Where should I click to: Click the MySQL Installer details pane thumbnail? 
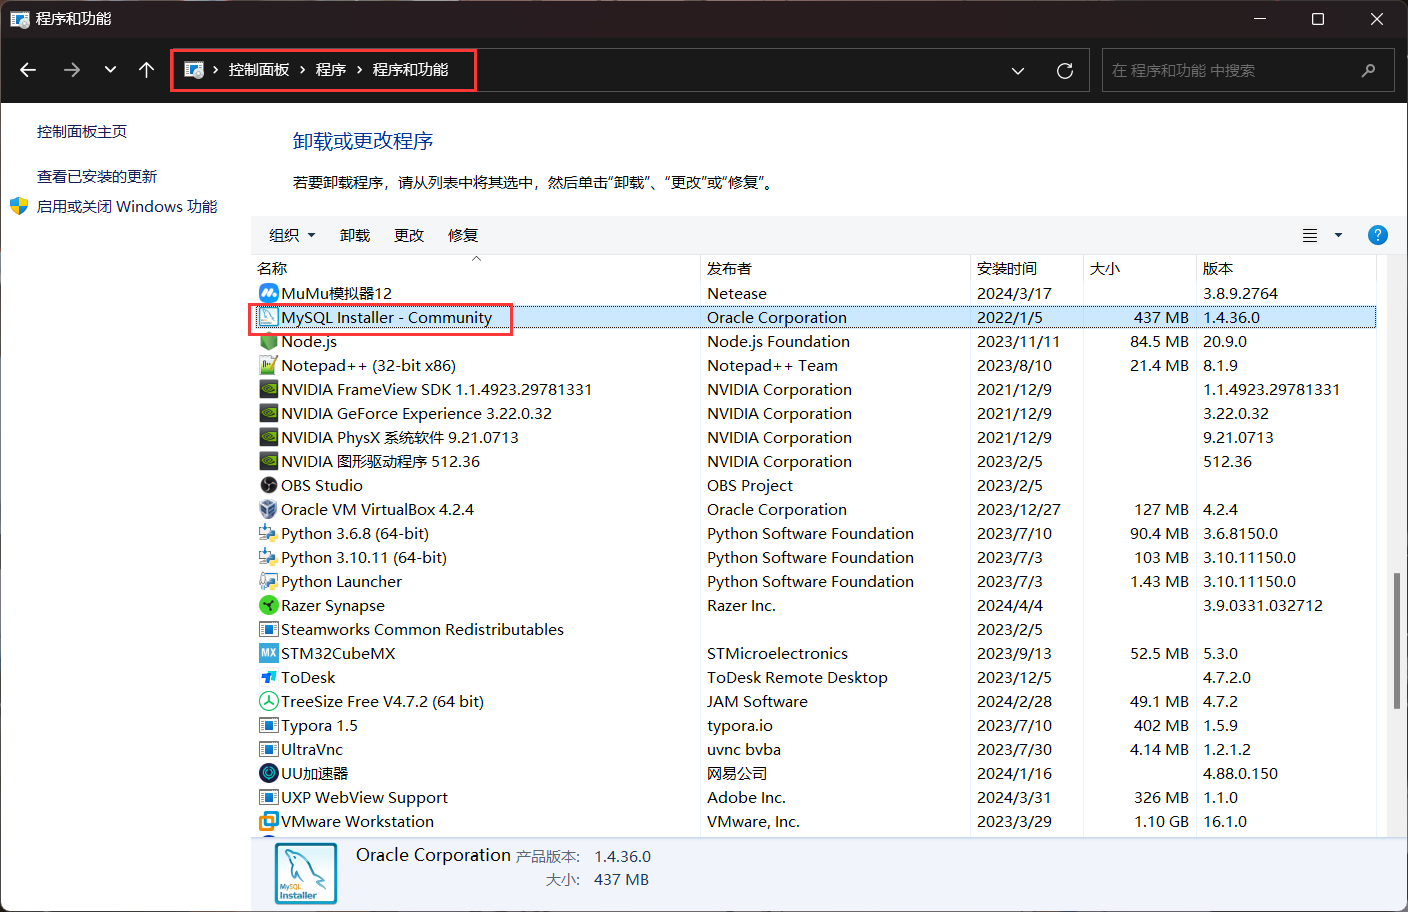(x=306, y=874)
